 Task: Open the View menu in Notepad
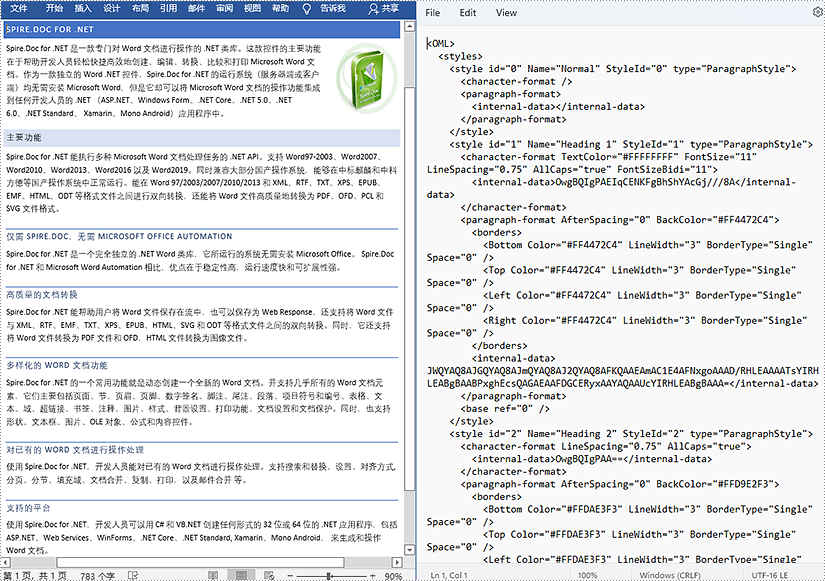point(506,13)
